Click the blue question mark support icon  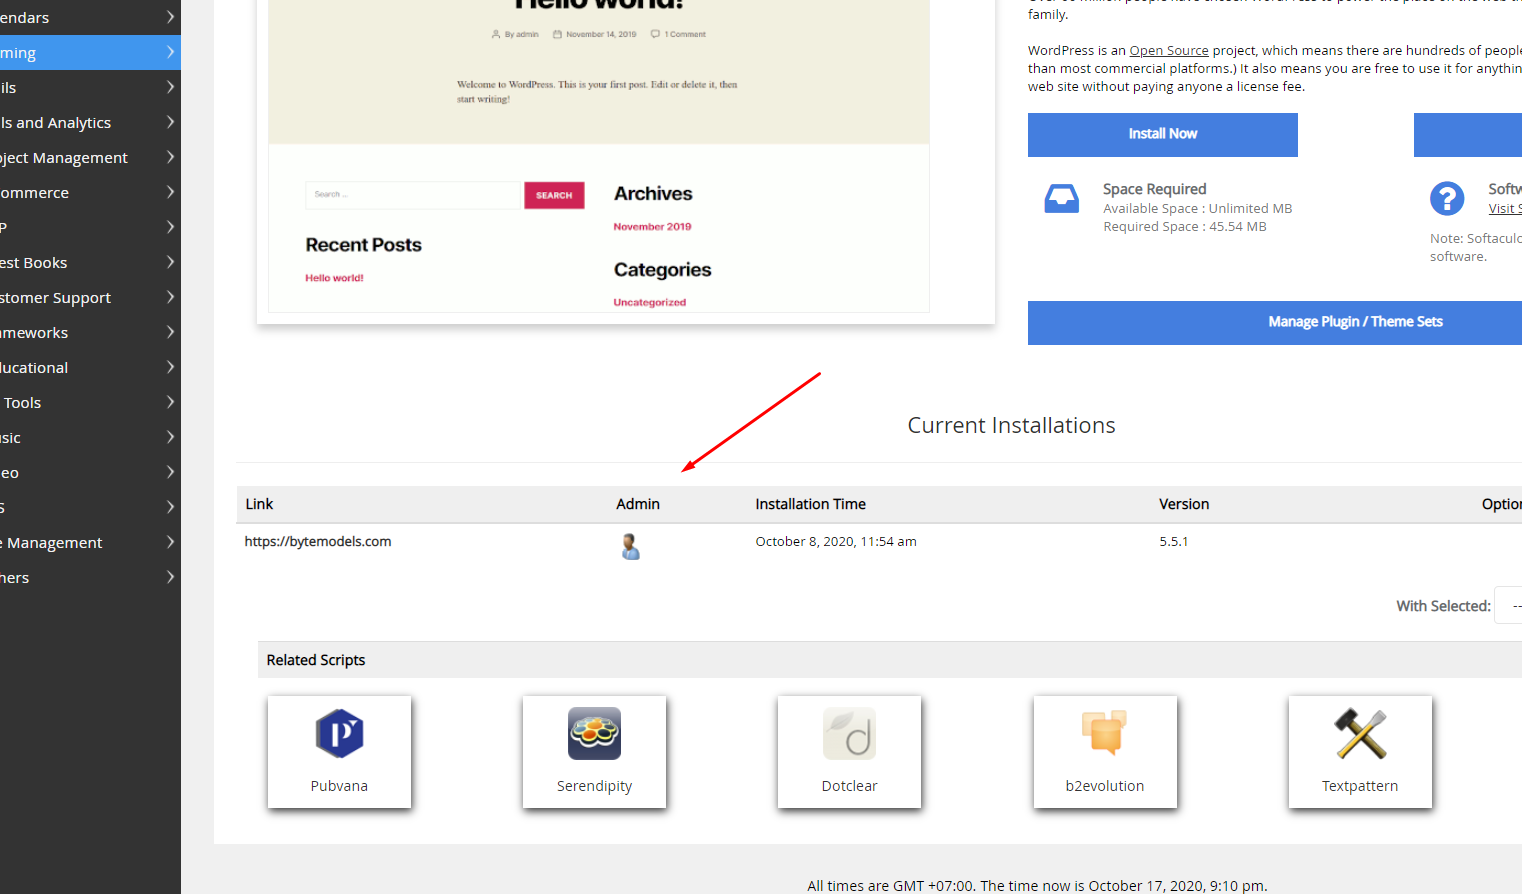click(x=1446, y=199)
